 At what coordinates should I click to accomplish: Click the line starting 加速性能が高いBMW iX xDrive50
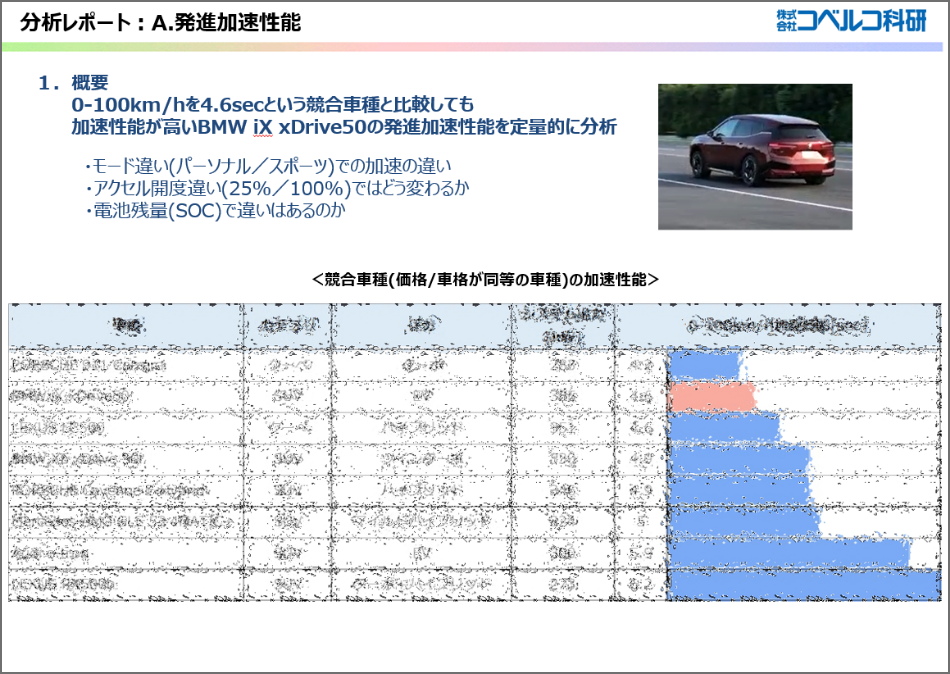tap(344, 127)
